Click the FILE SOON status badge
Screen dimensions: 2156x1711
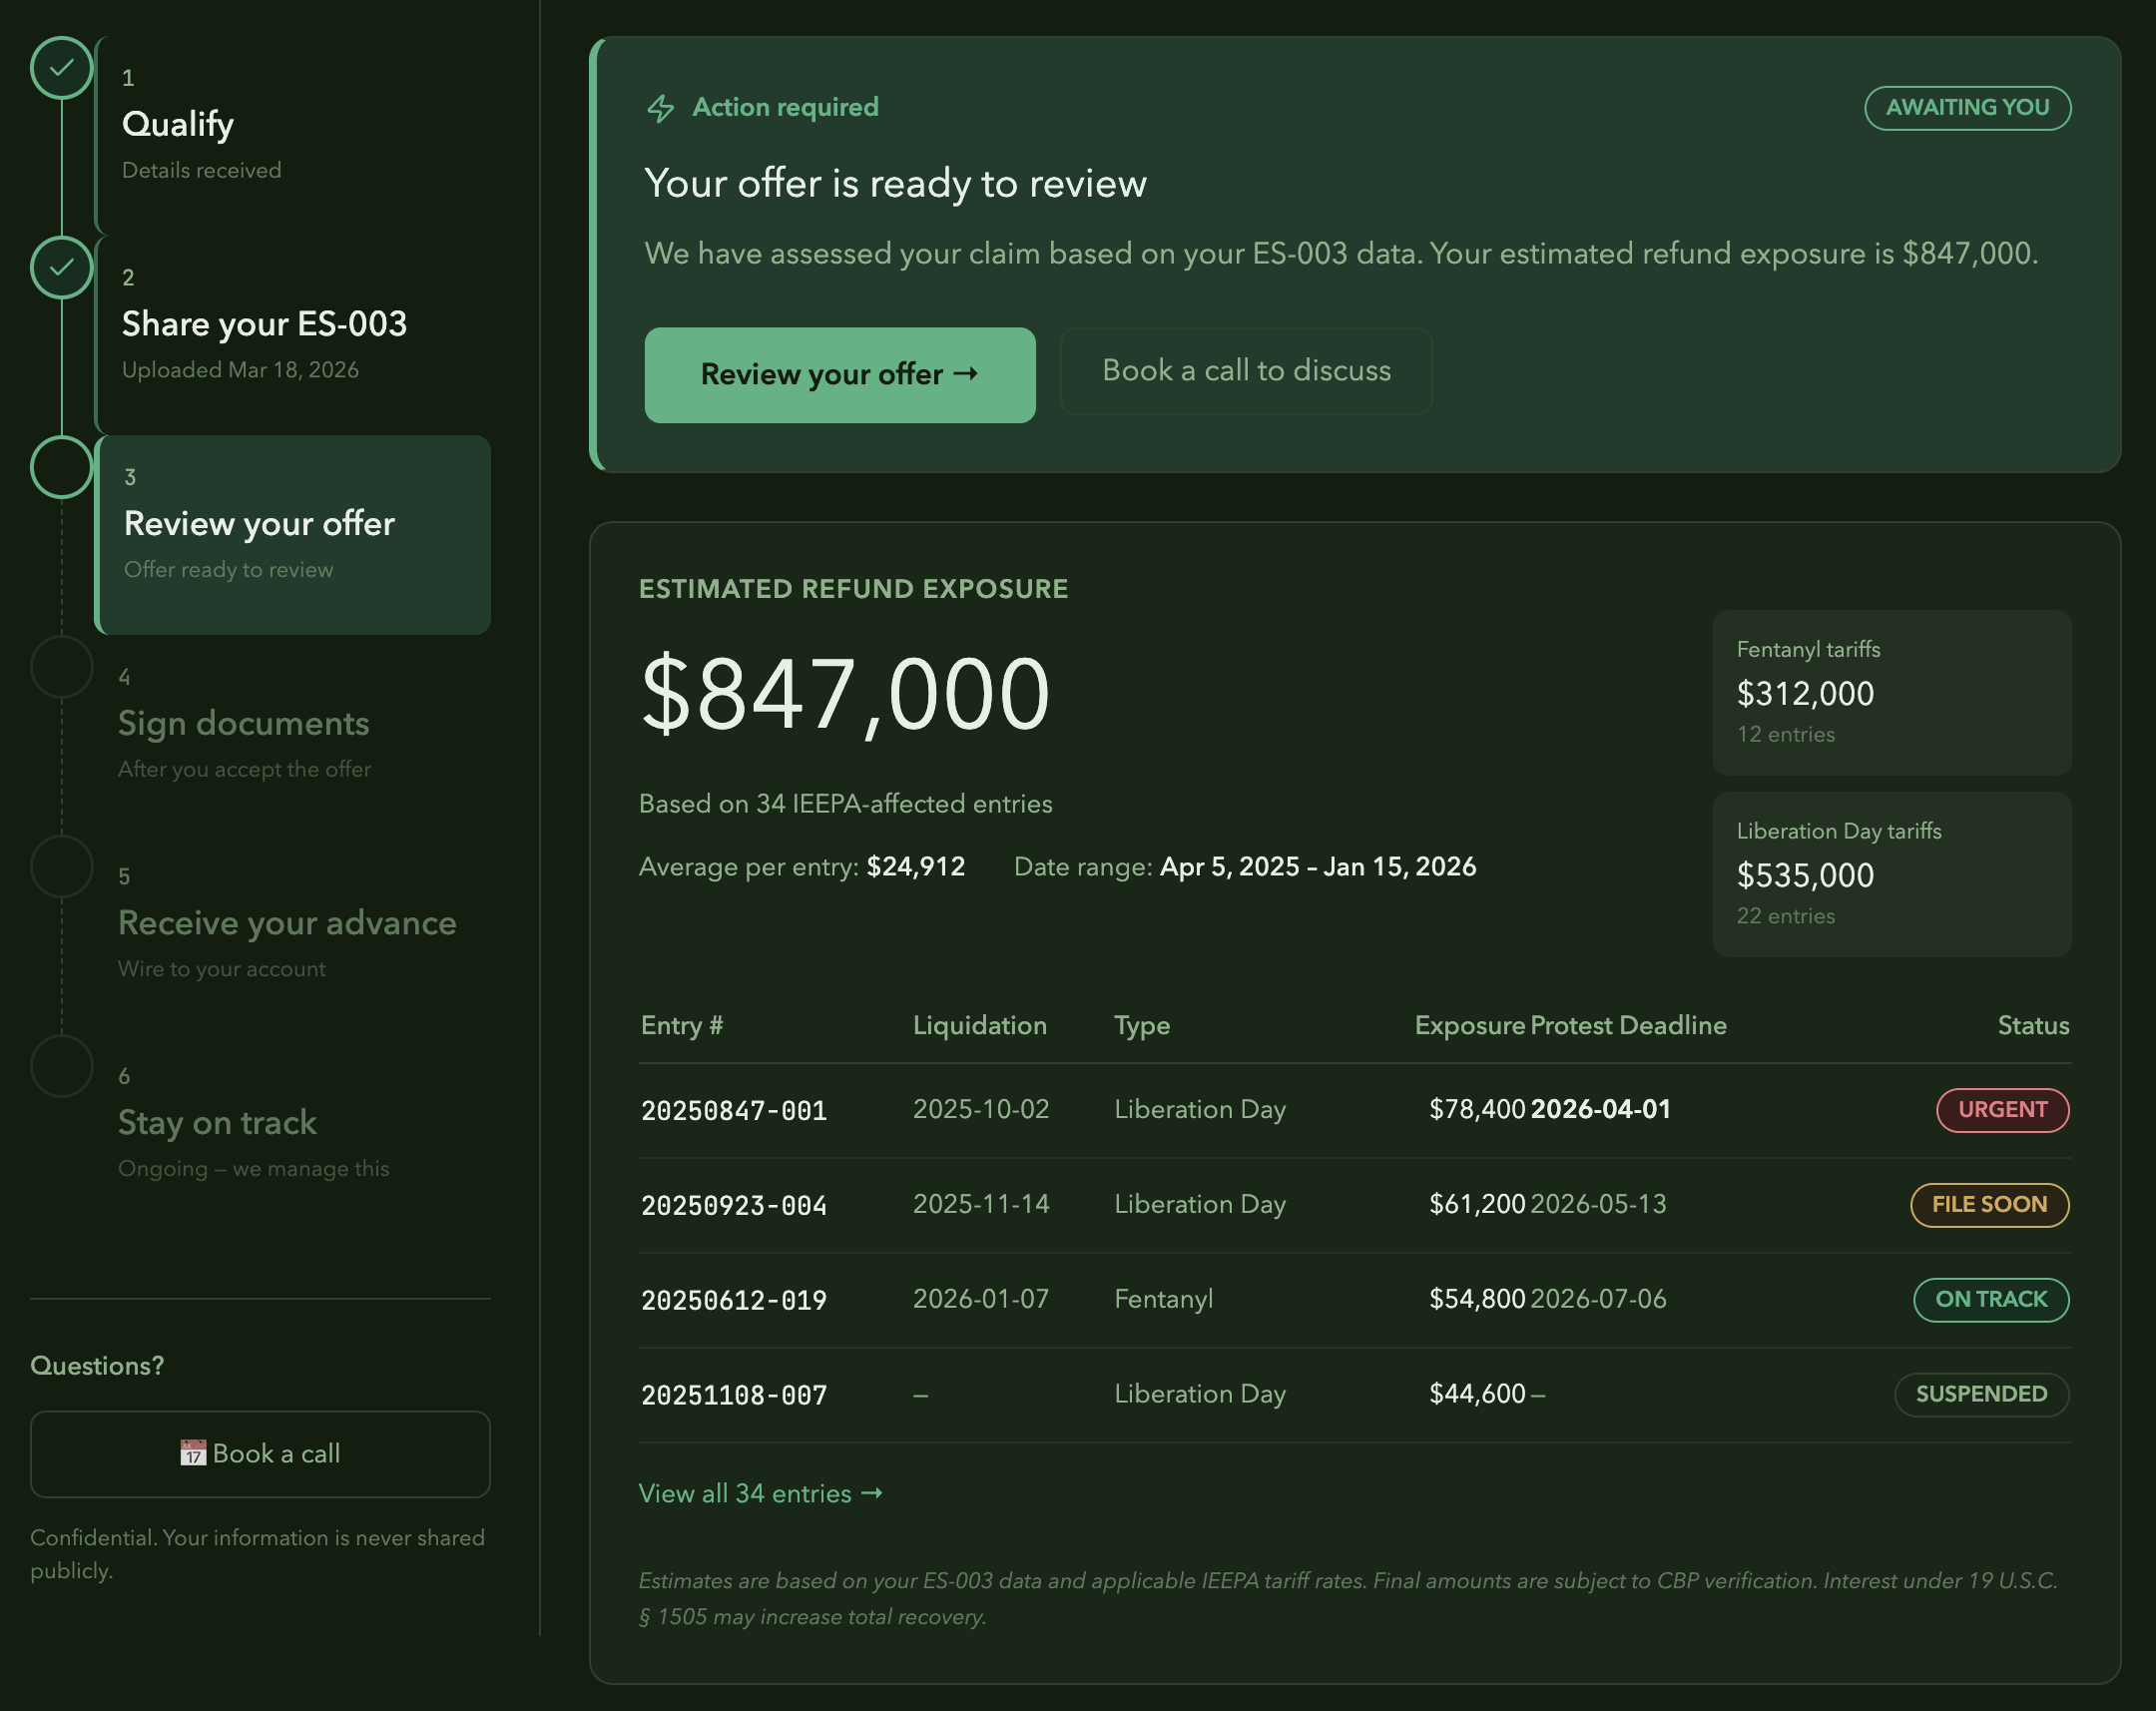tap(1989, 1205)
